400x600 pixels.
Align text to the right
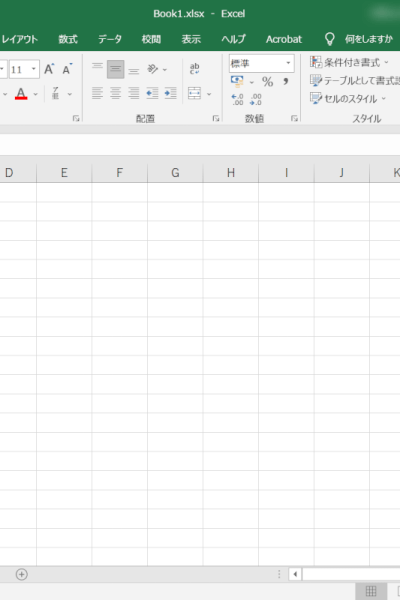134,93
